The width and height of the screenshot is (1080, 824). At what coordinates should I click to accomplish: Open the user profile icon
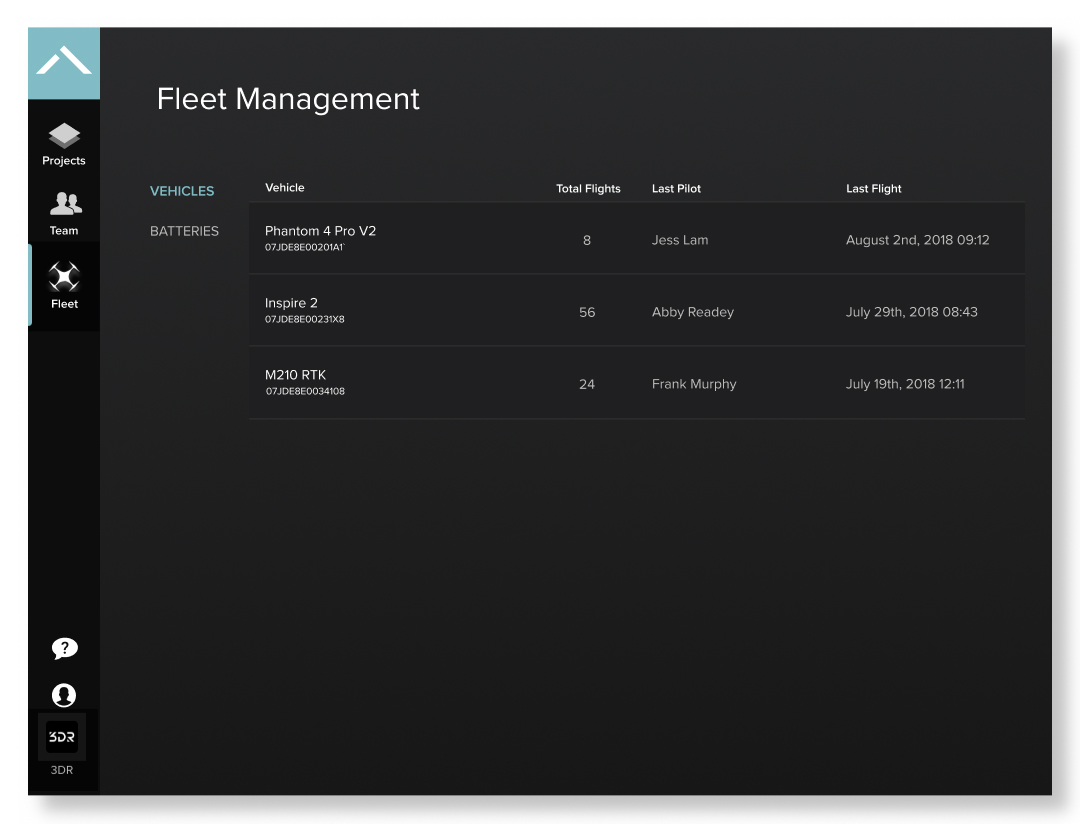tap(64, 695)
